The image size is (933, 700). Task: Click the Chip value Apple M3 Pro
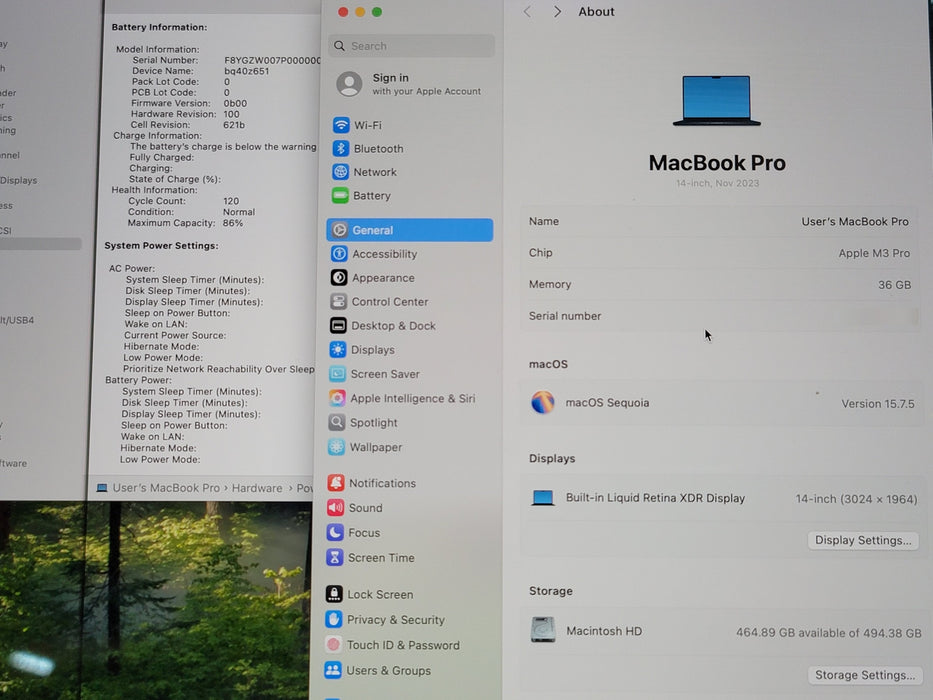click(x=874, y=253)
